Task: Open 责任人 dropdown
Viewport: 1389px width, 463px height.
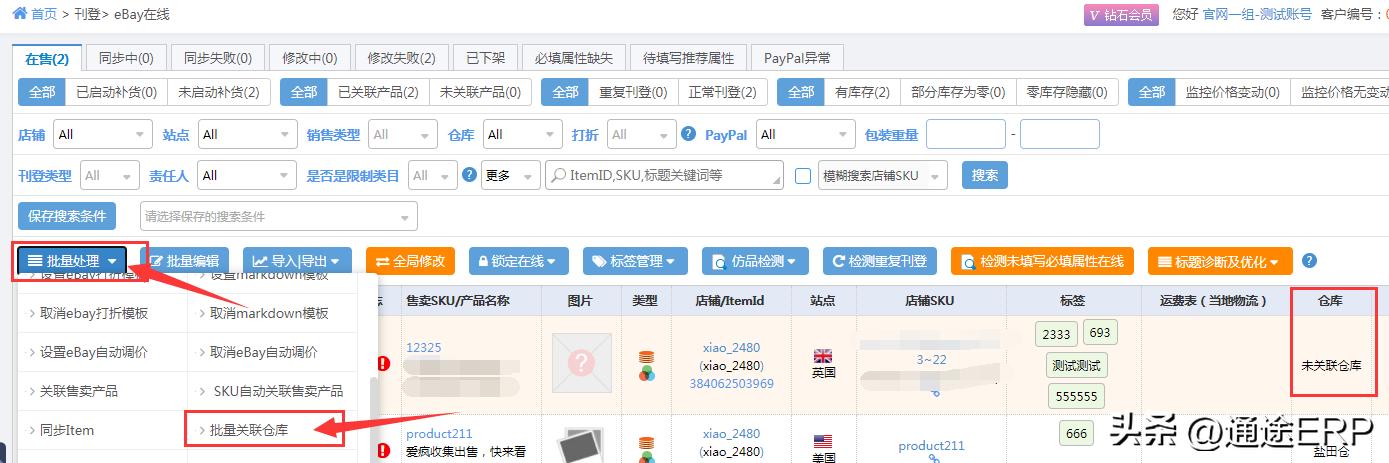Action: click(246, 175)
